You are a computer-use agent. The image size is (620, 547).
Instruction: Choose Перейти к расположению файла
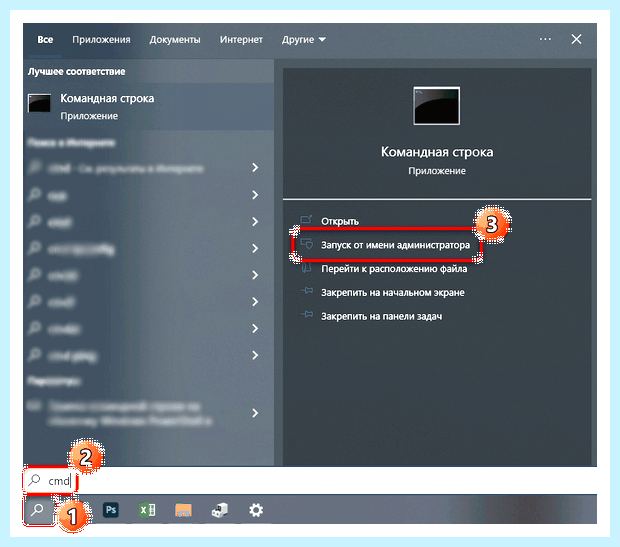[x=394, y=269]
